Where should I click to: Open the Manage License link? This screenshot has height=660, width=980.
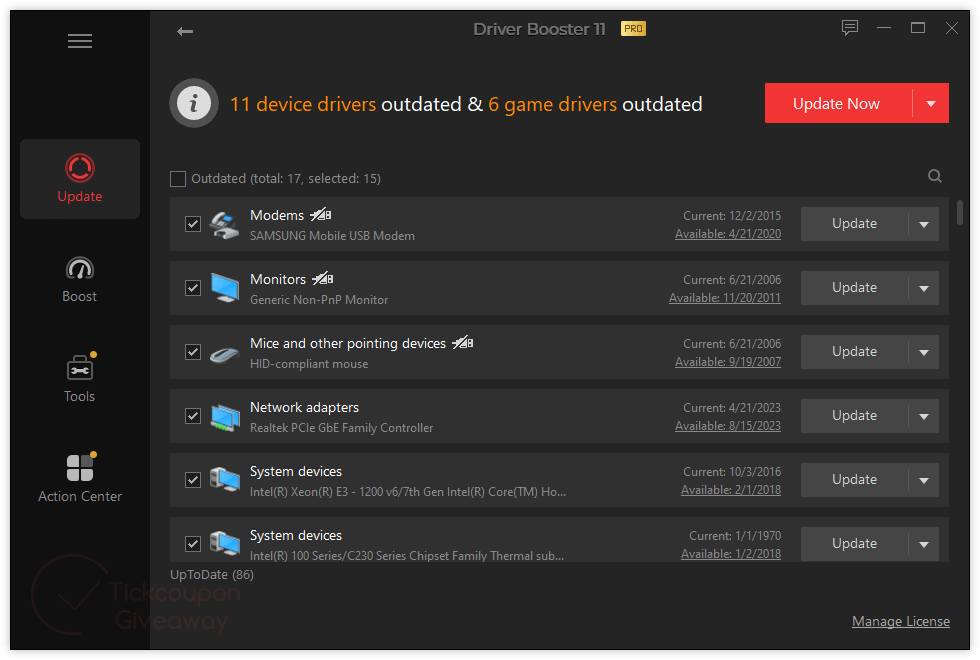coord(900,621)
